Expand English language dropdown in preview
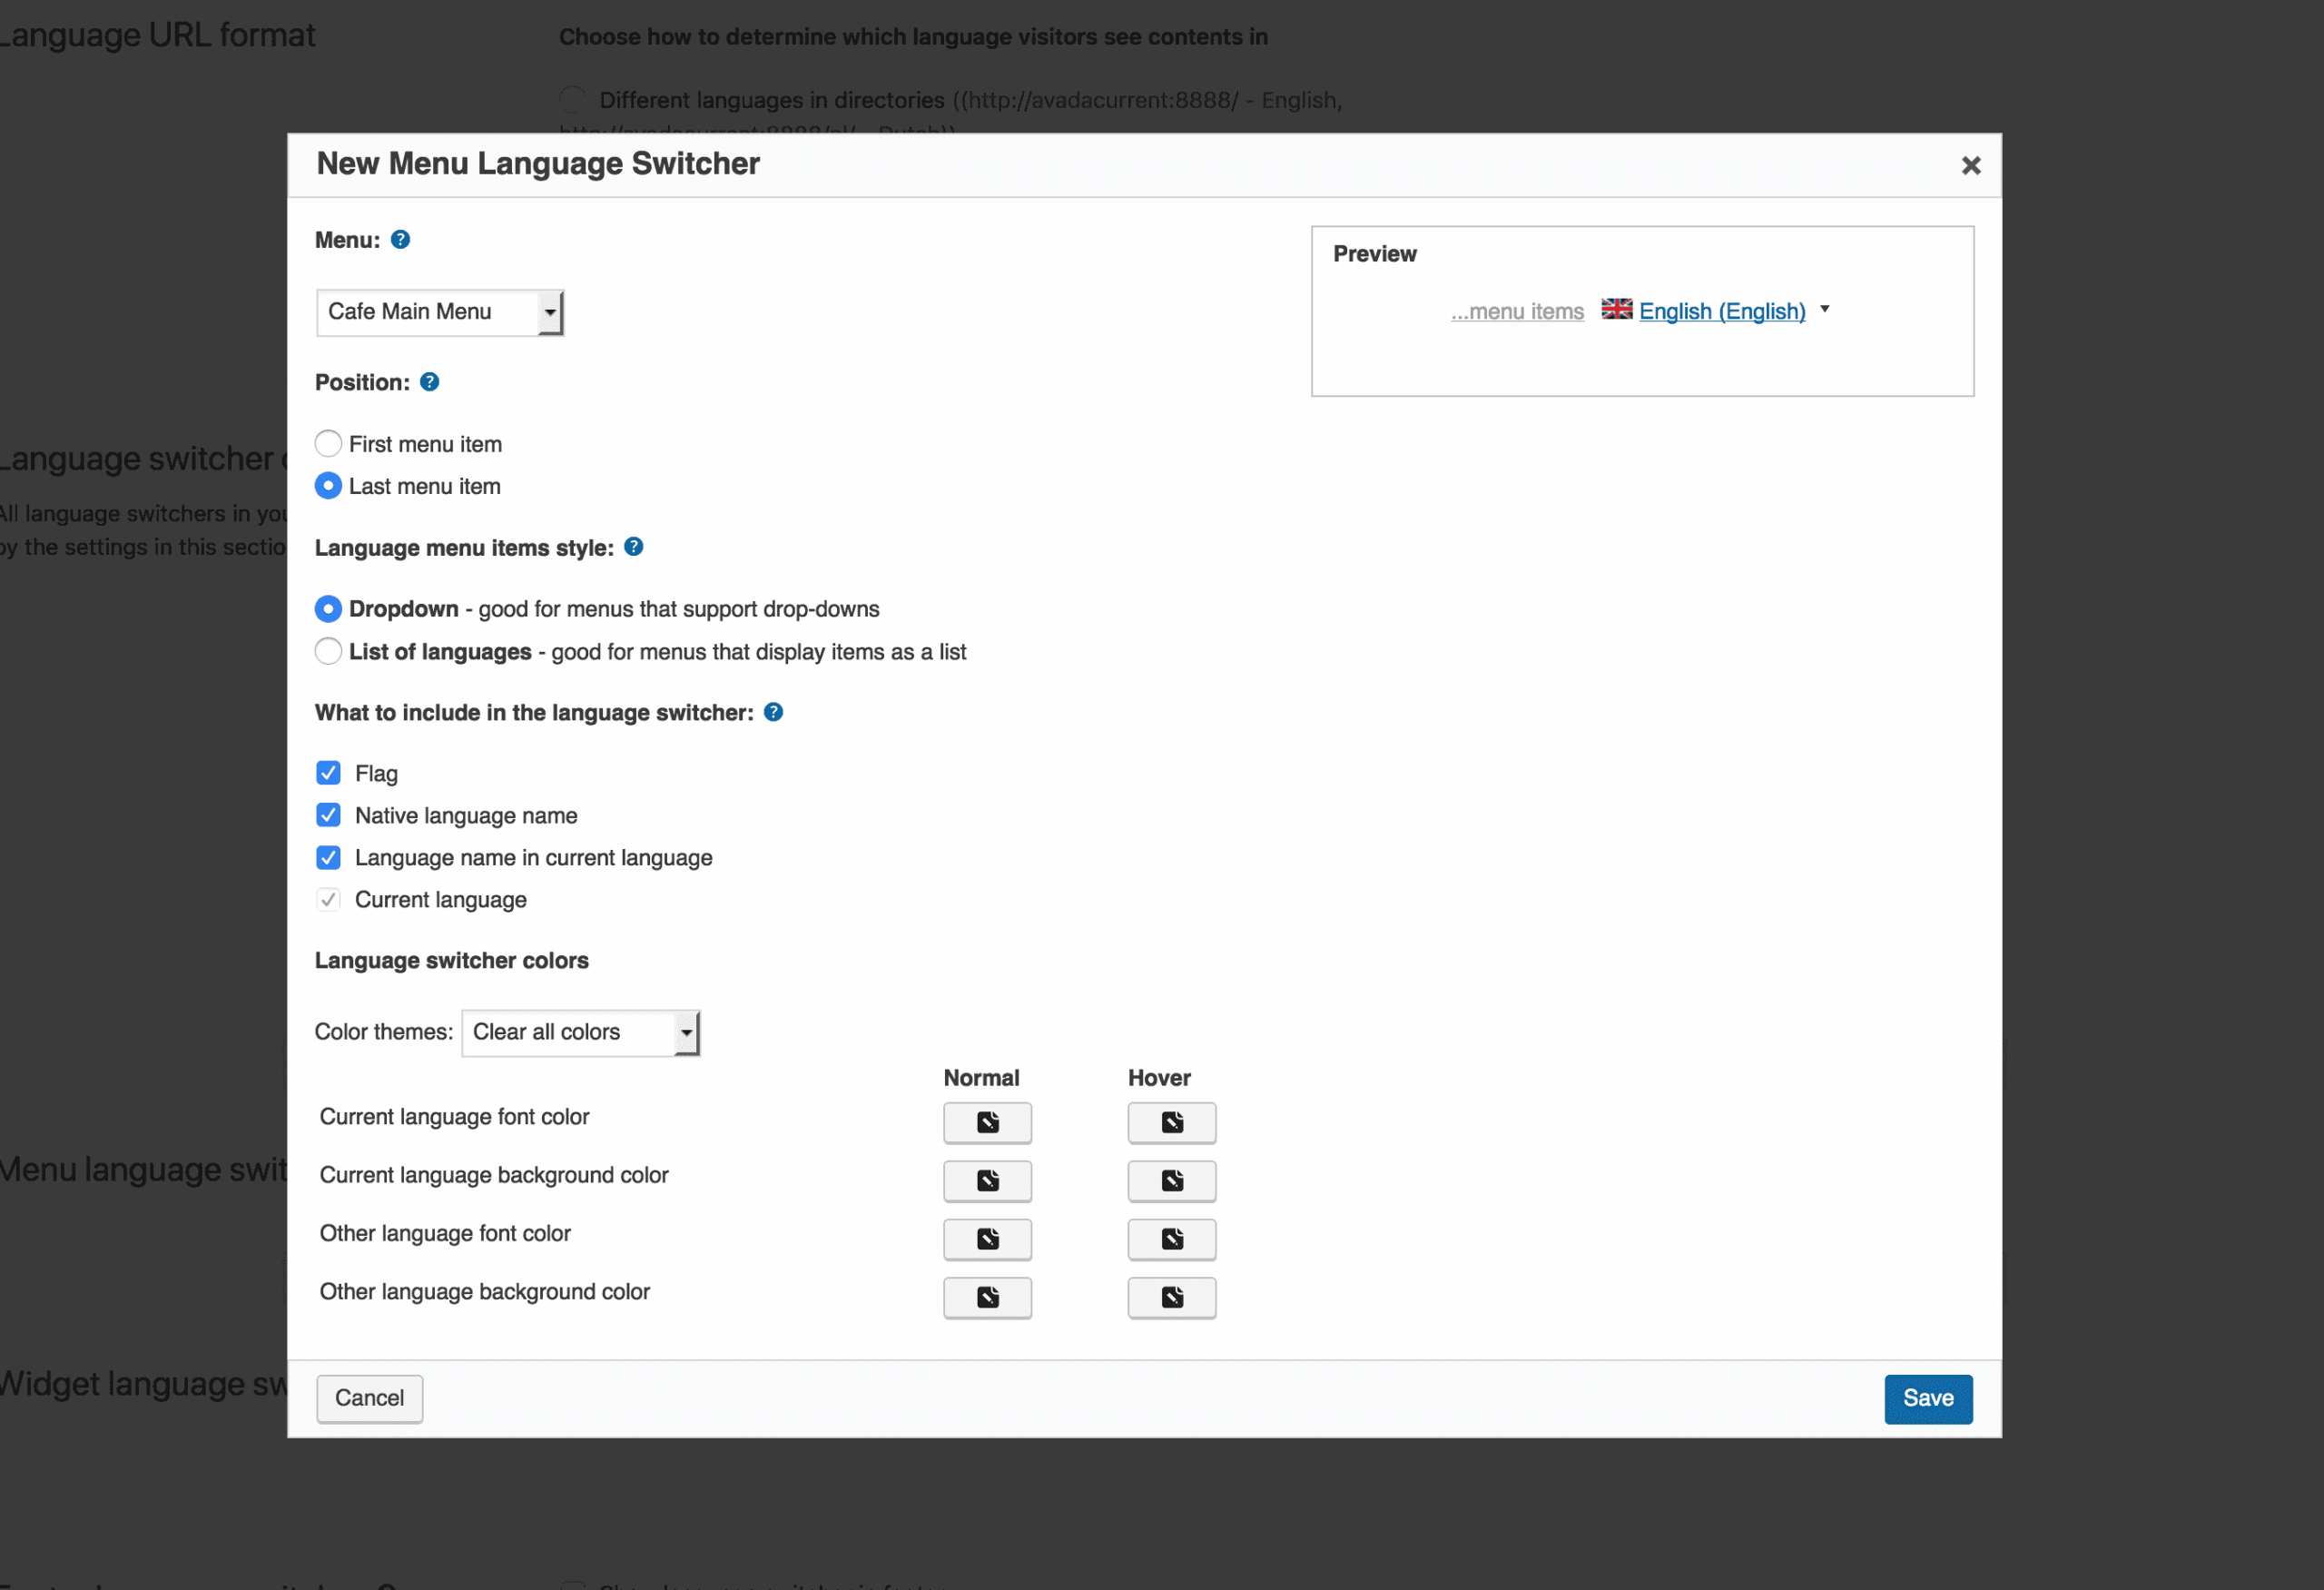Screen dimensions: 2324x1590 coord(1826,310)
